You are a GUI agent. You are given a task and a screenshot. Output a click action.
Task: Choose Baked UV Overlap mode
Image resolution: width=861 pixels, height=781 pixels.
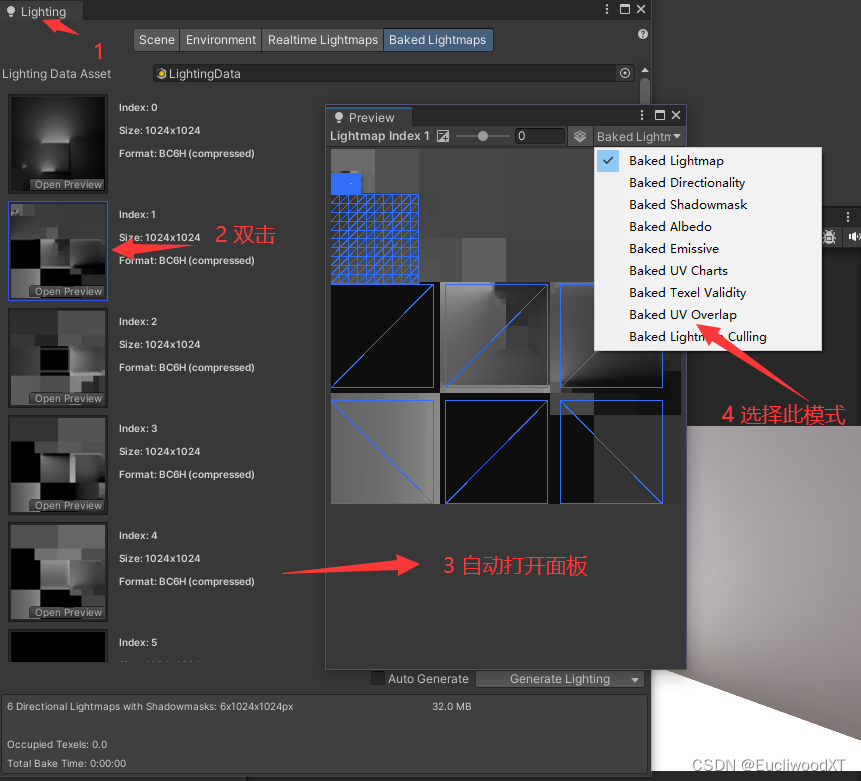(708, 314)
